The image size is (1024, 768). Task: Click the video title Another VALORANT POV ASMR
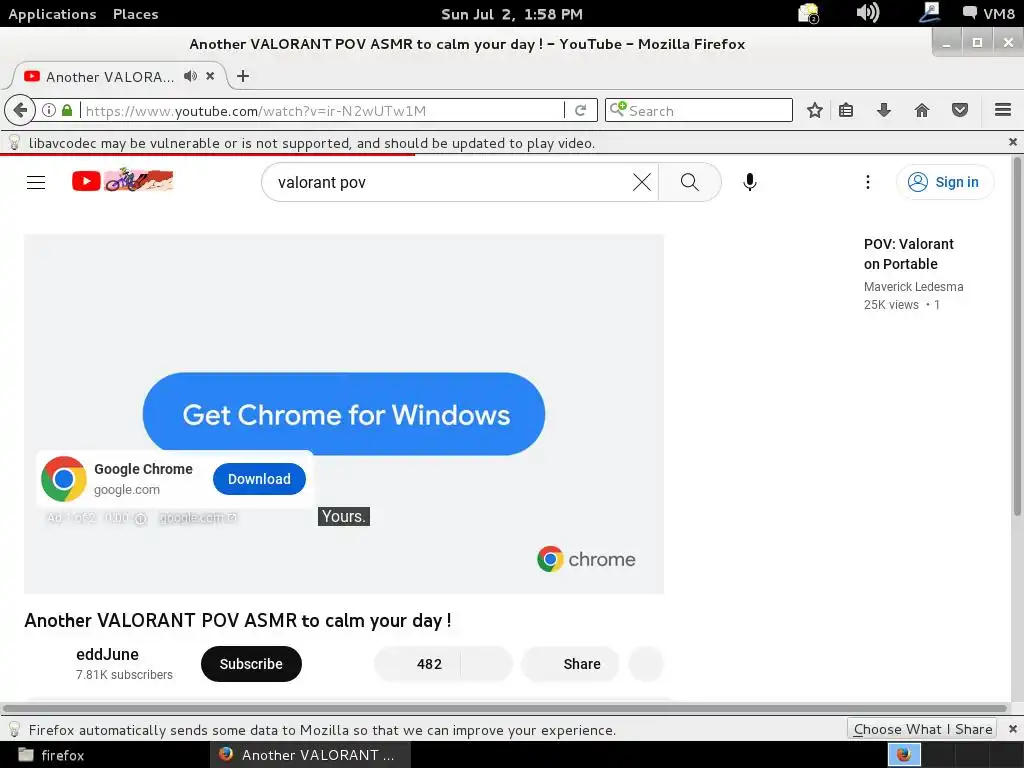(238, 620)
